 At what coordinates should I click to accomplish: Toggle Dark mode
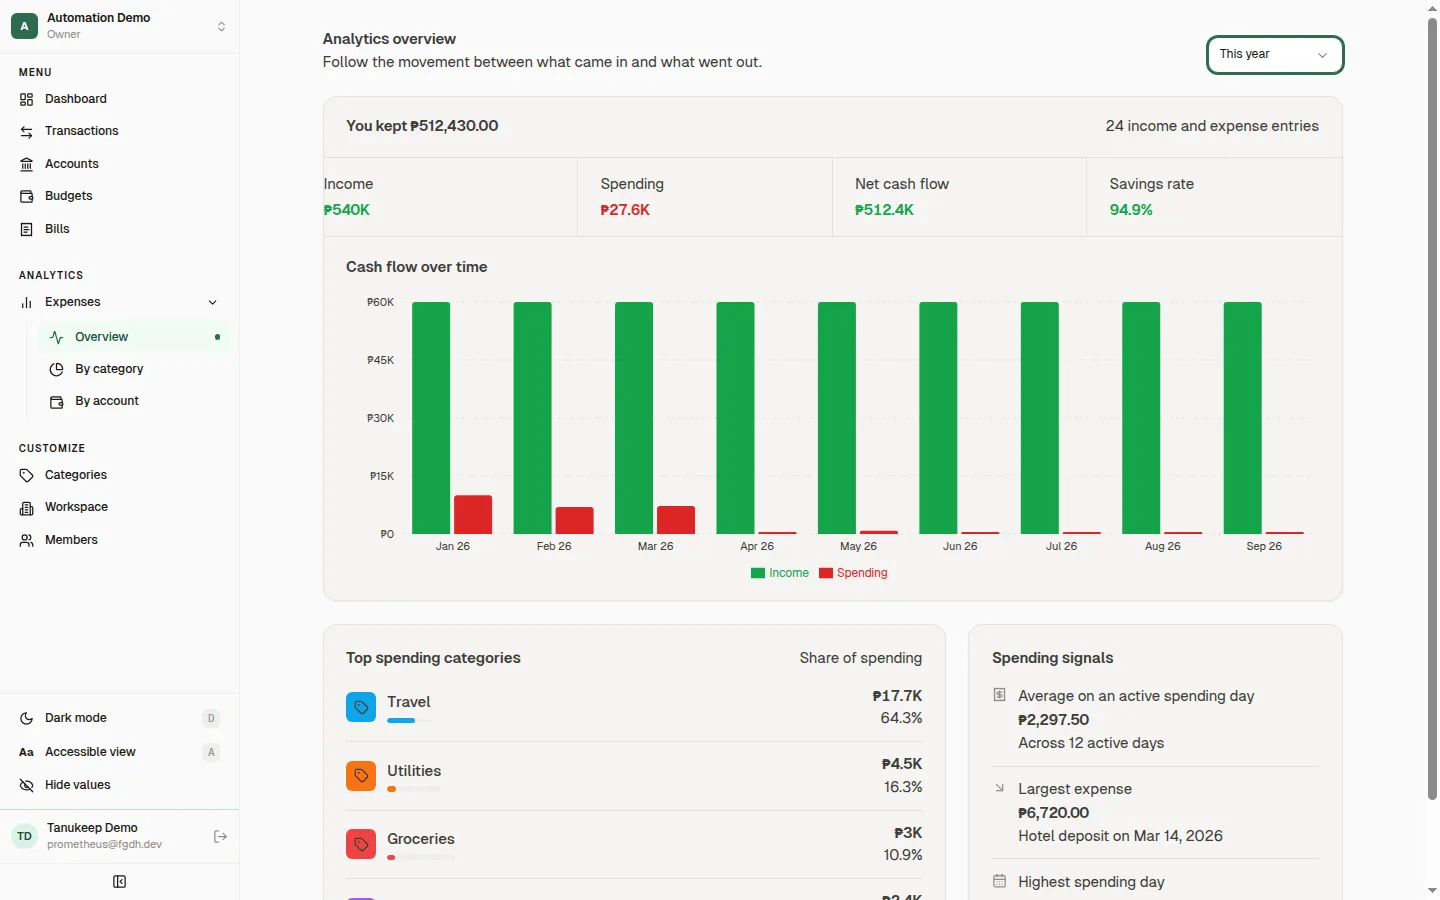click(120, 718)
